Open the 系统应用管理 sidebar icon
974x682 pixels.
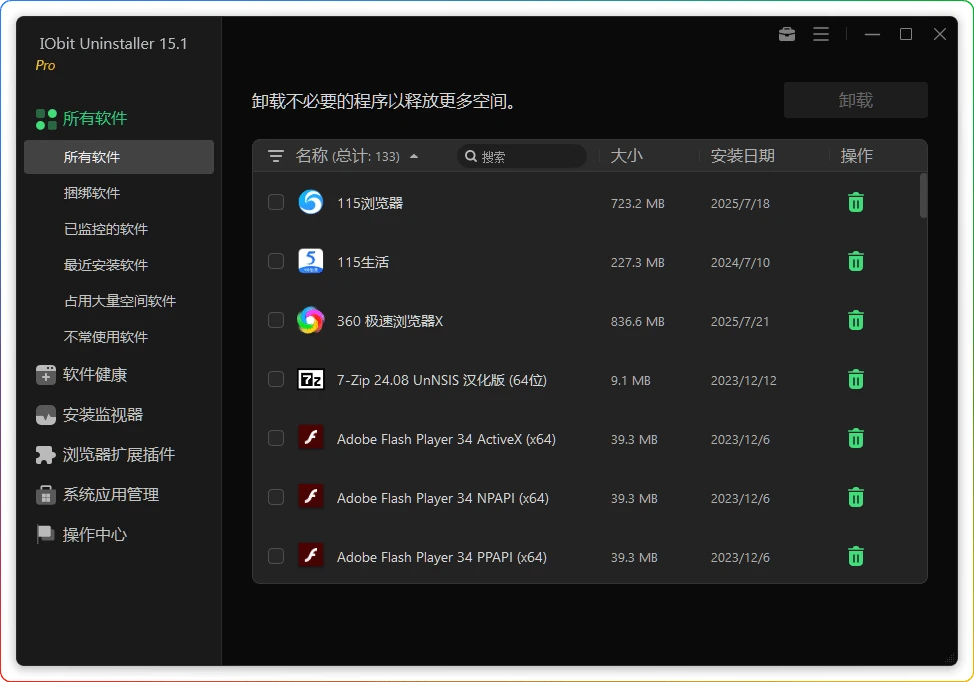tap(45, 495)
